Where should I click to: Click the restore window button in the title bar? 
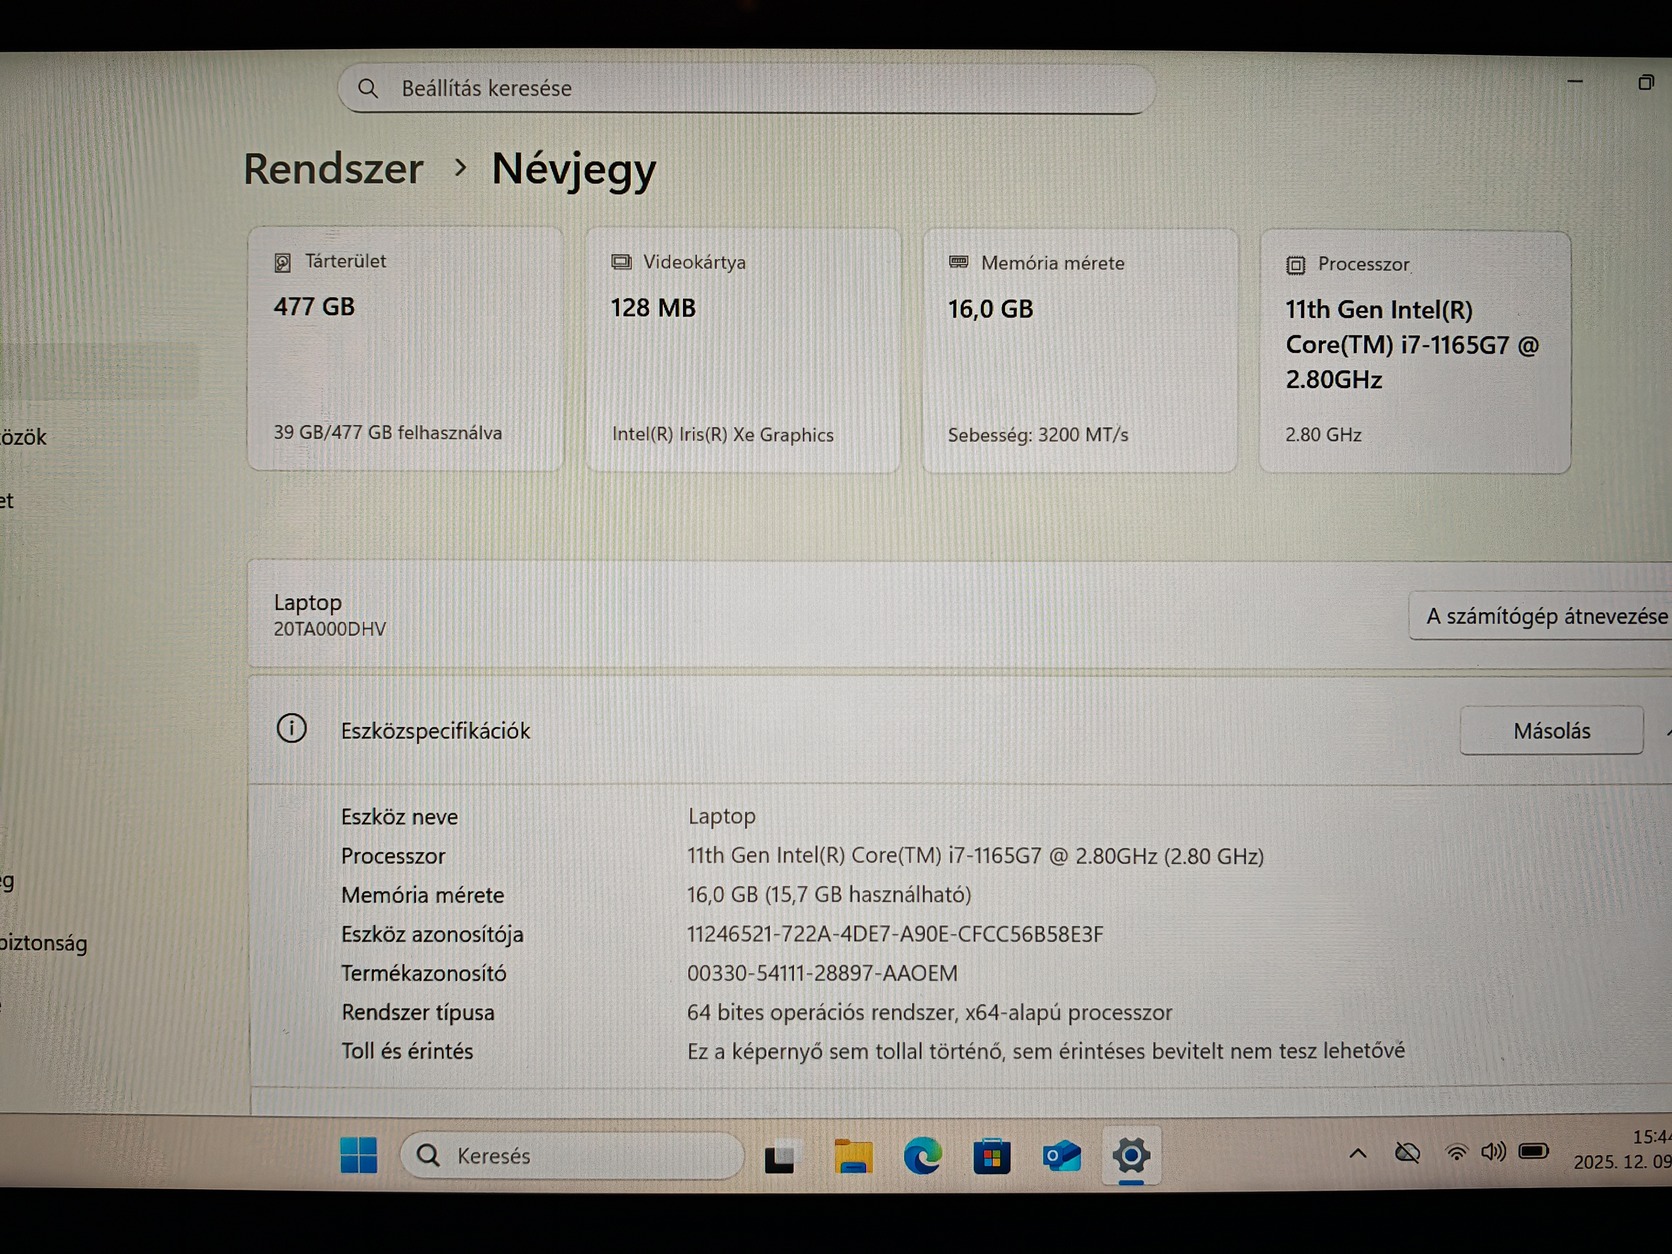1645,82
